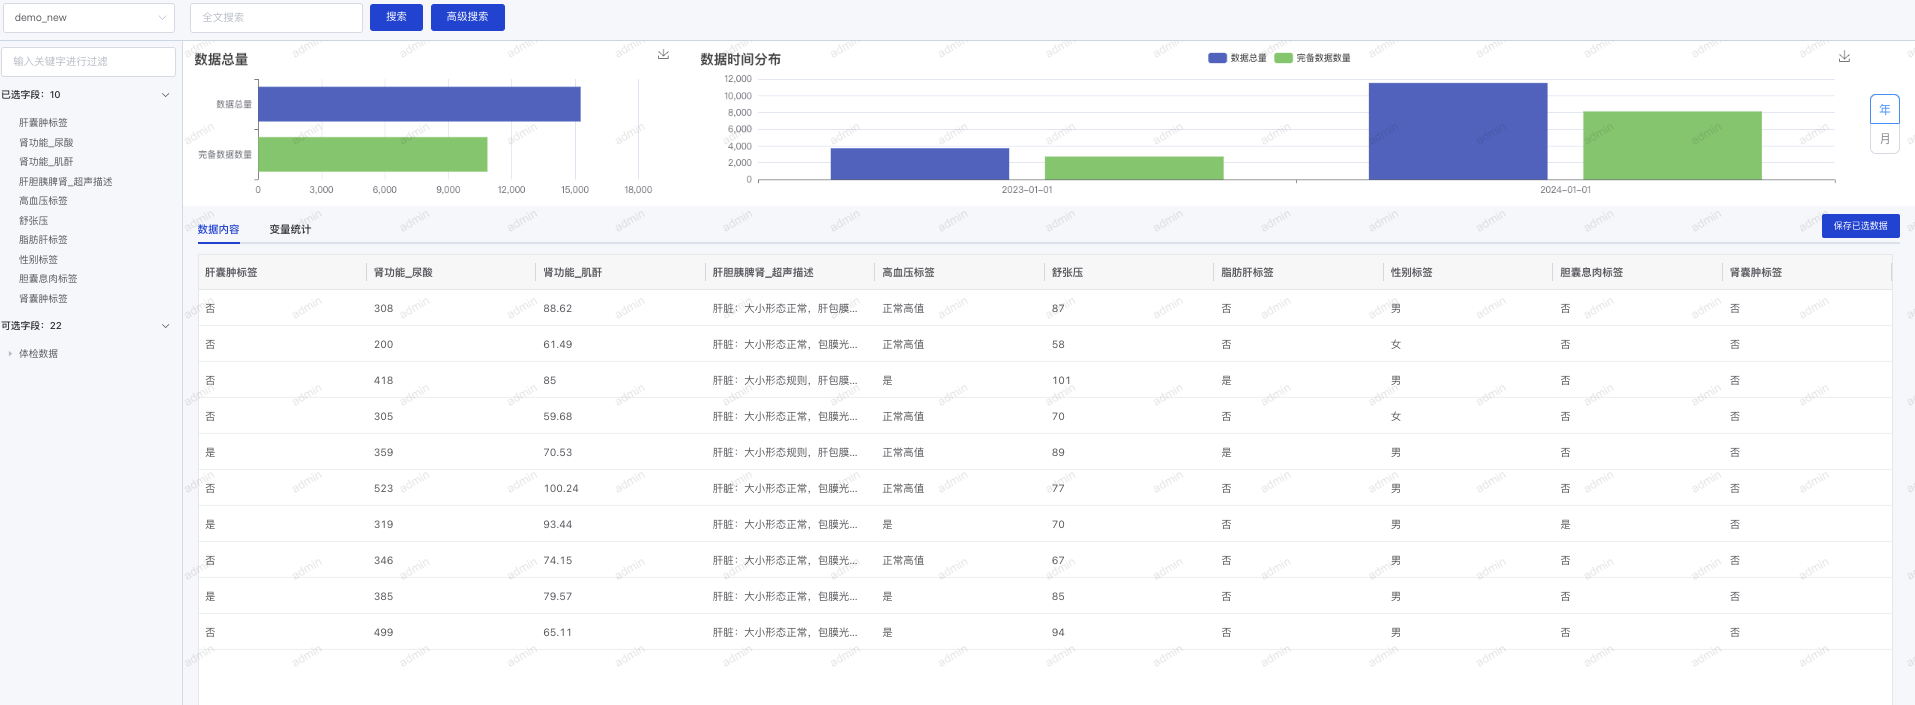Switch time granularity to 月
The height and width of the screenshot is (705, 1915).
(1884, 139)
